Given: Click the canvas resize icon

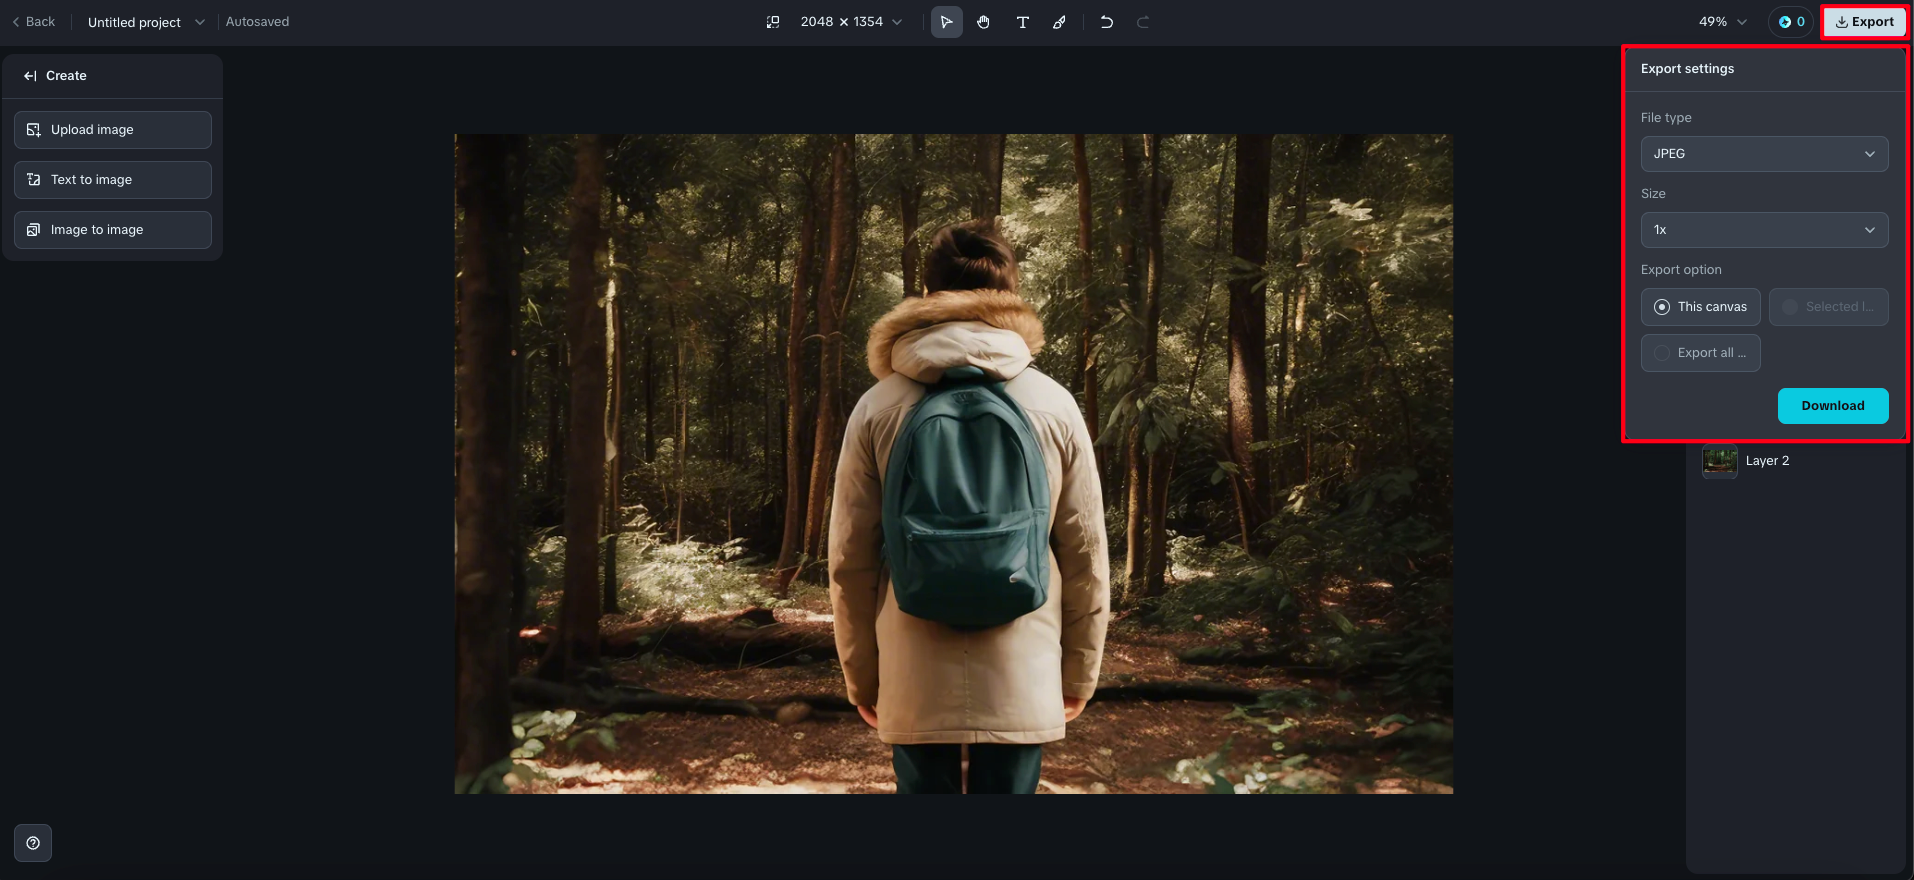Looking at the screenshot, I should 773,22.
